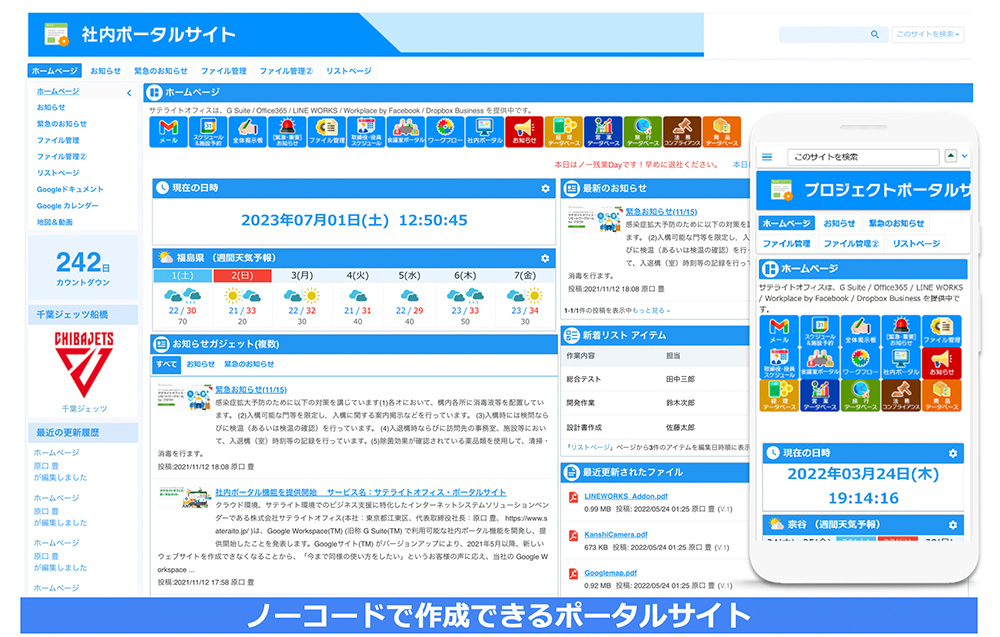Screen dimensions: 1000x637
Task: Open the ファイル管理 icon in desktop icon row
Action: click(x=327, y=132)
